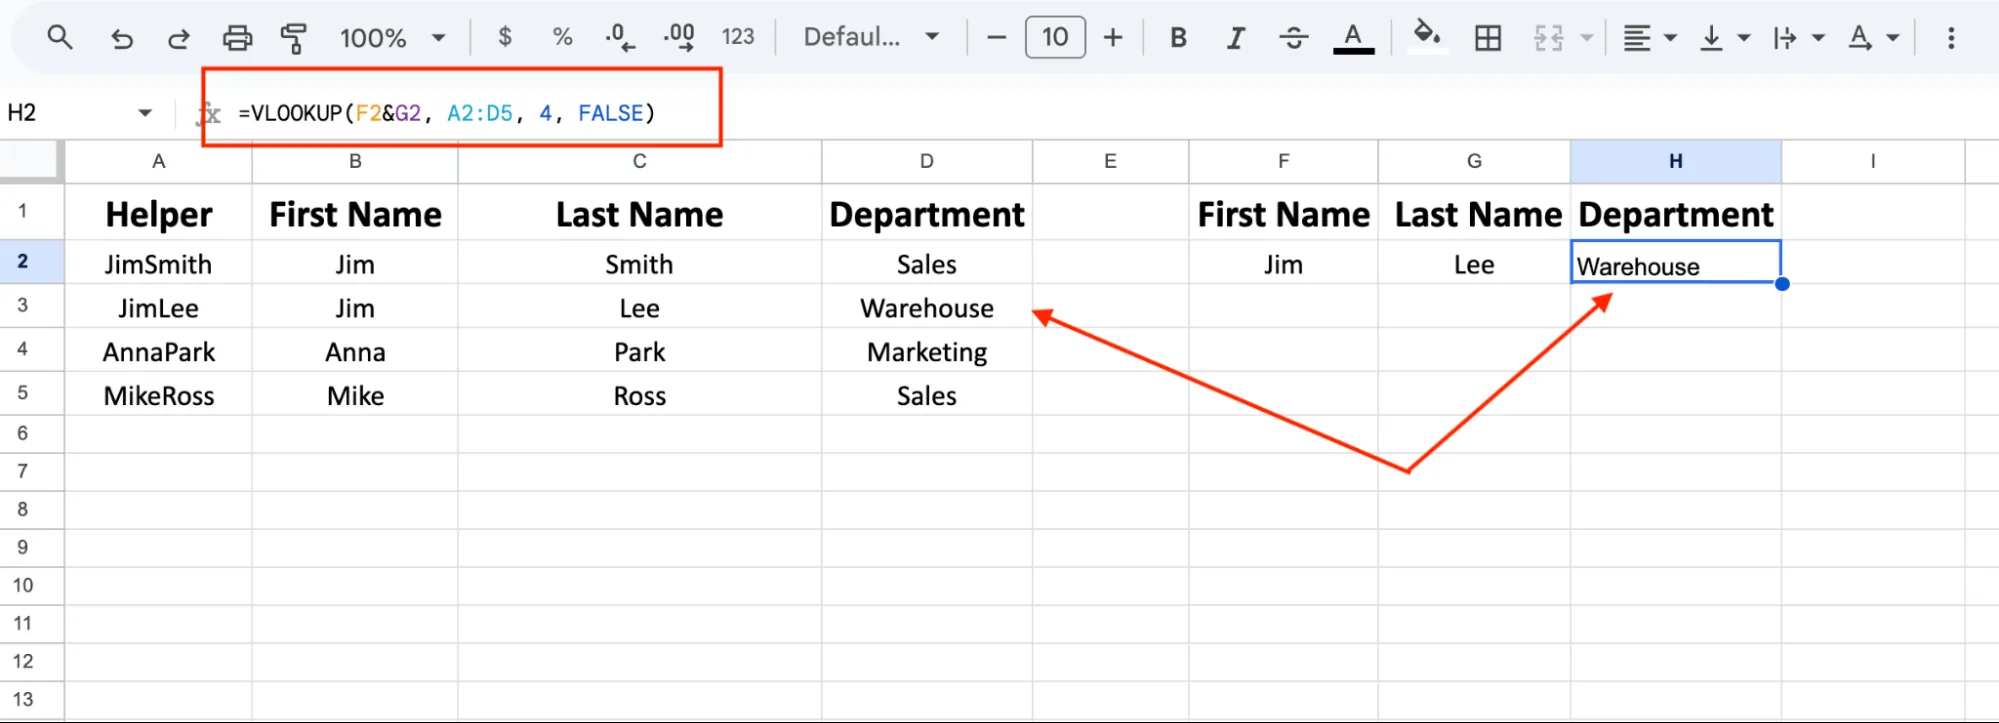Click Warehouse cell in column D

[927, 308]
